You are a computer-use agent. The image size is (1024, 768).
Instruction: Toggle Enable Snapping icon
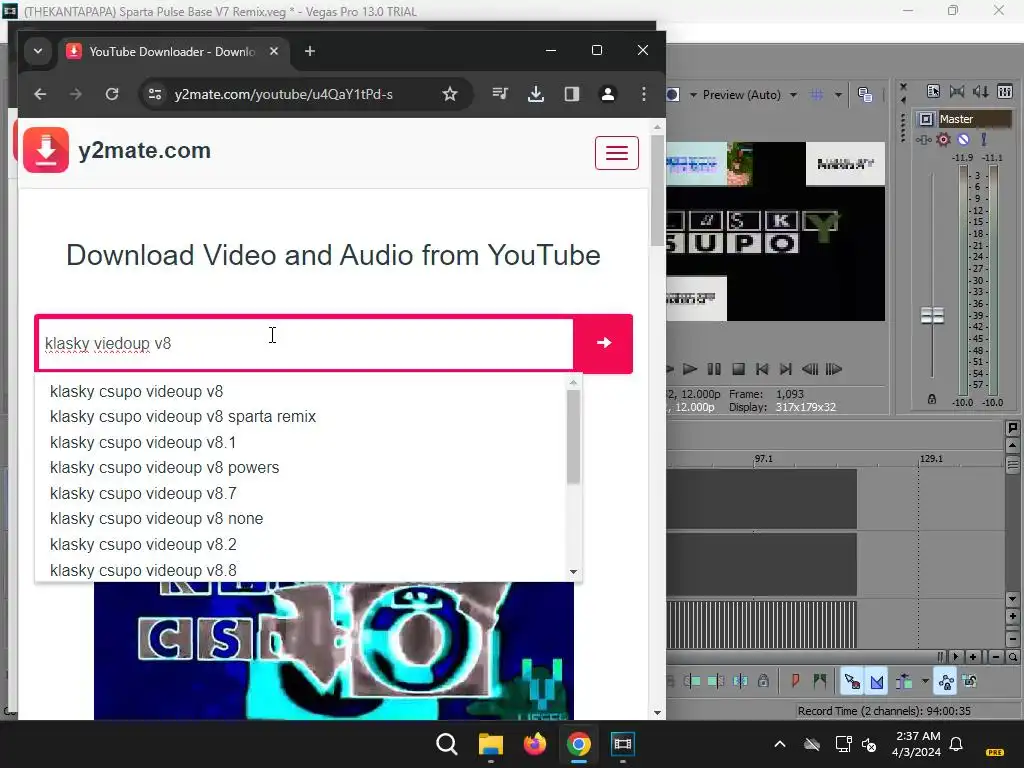pos(852,682)
